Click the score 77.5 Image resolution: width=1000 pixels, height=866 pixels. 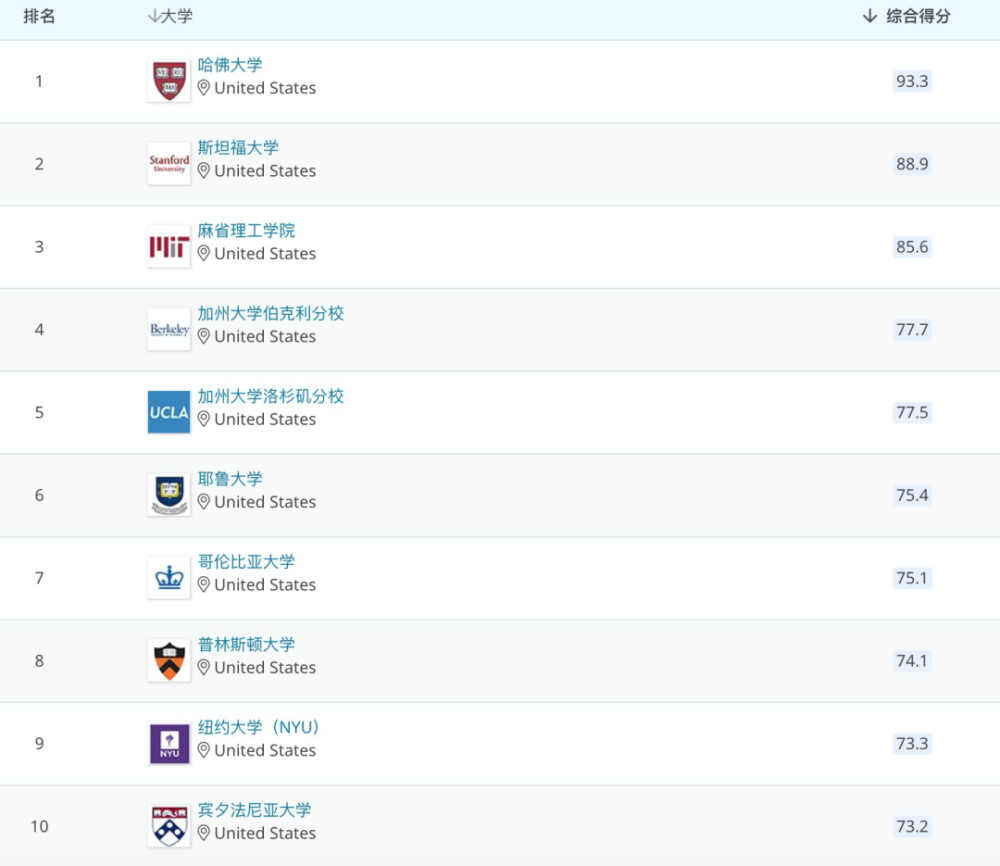click(912, 413)
